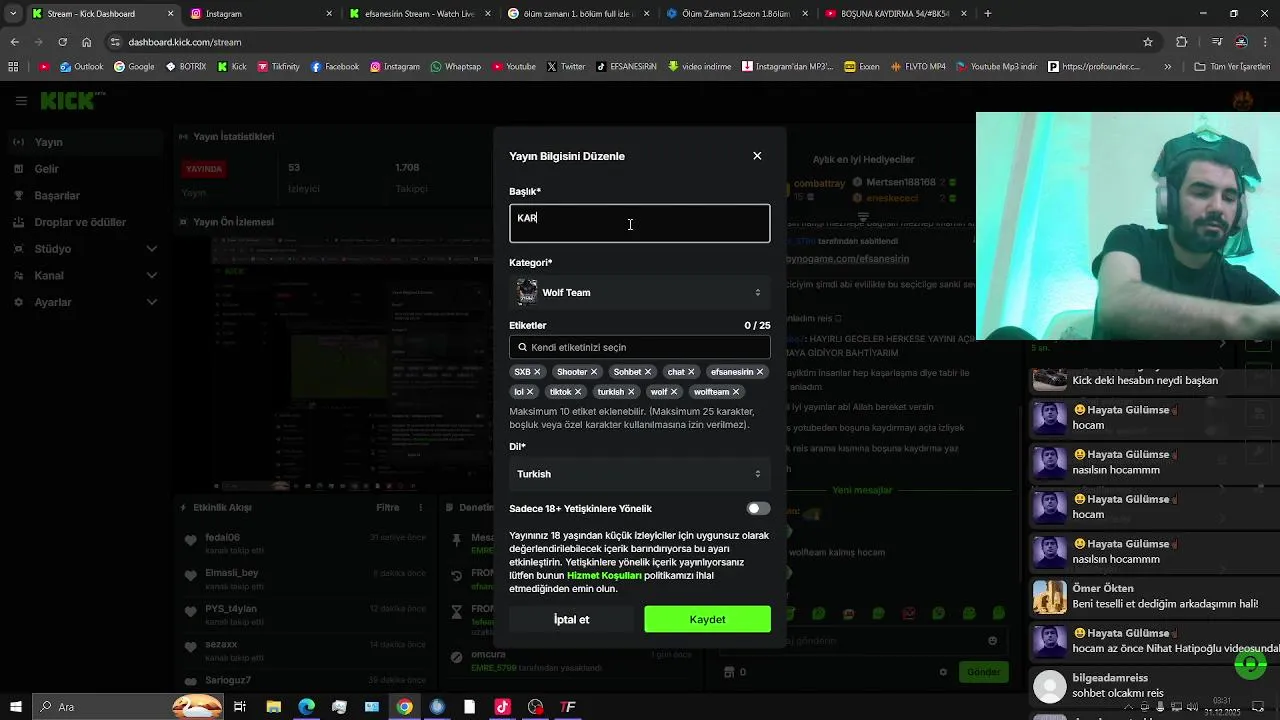
Task: Reload the current page
Action: pyautogui.click(x=62, y=42)
